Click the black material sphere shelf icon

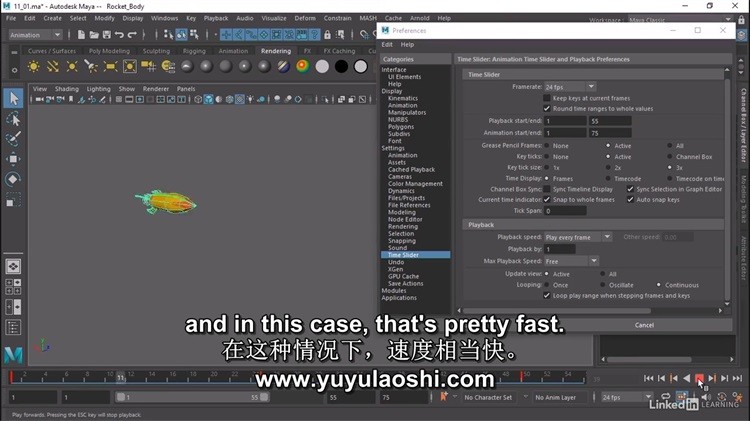pos(342,66)
